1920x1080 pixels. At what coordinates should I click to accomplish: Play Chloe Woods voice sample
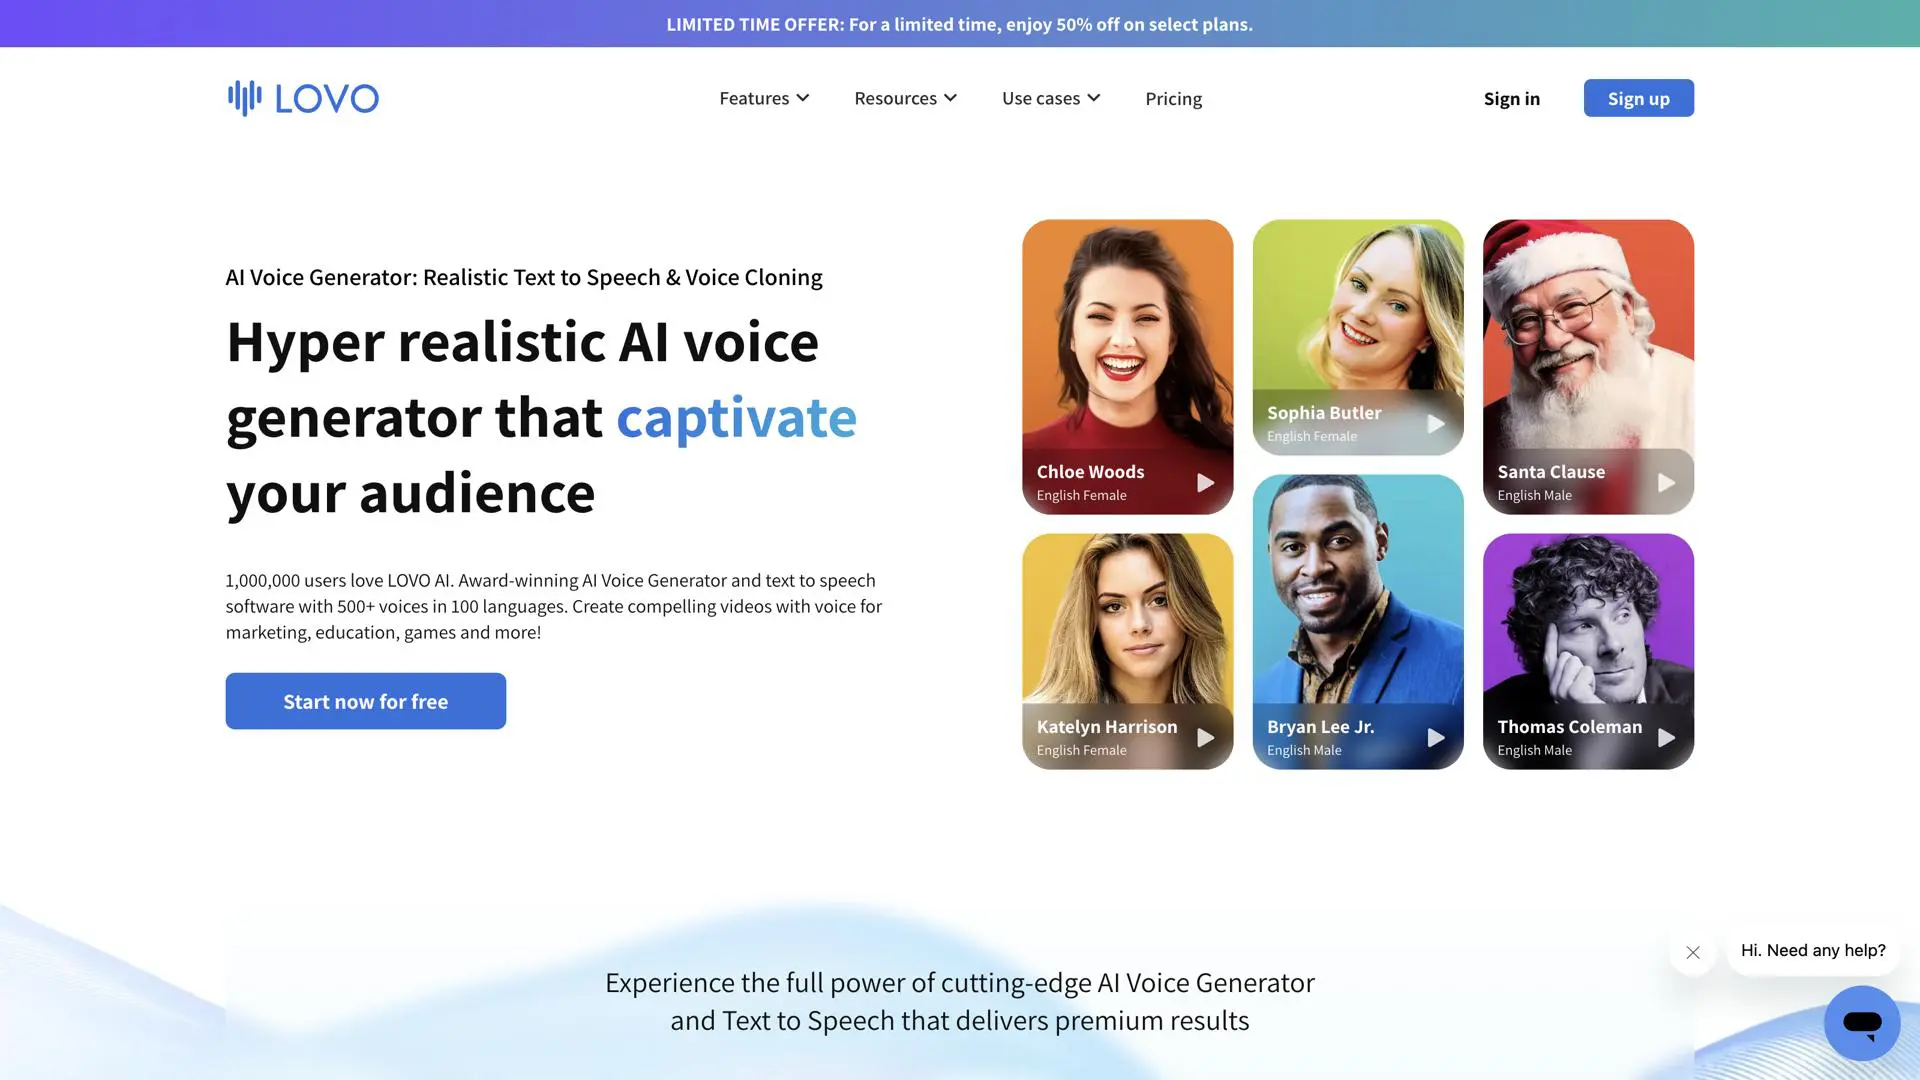coord(1205,483)
